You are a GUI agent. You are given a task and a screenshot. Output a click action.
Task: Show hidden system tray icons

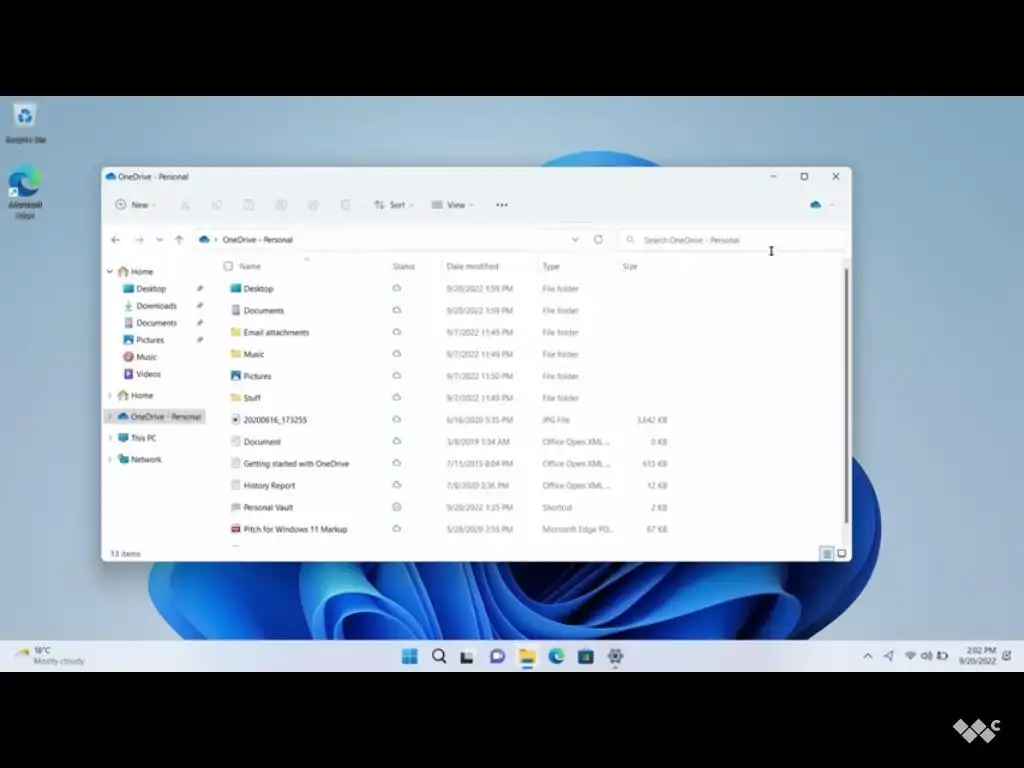(868, 656)
